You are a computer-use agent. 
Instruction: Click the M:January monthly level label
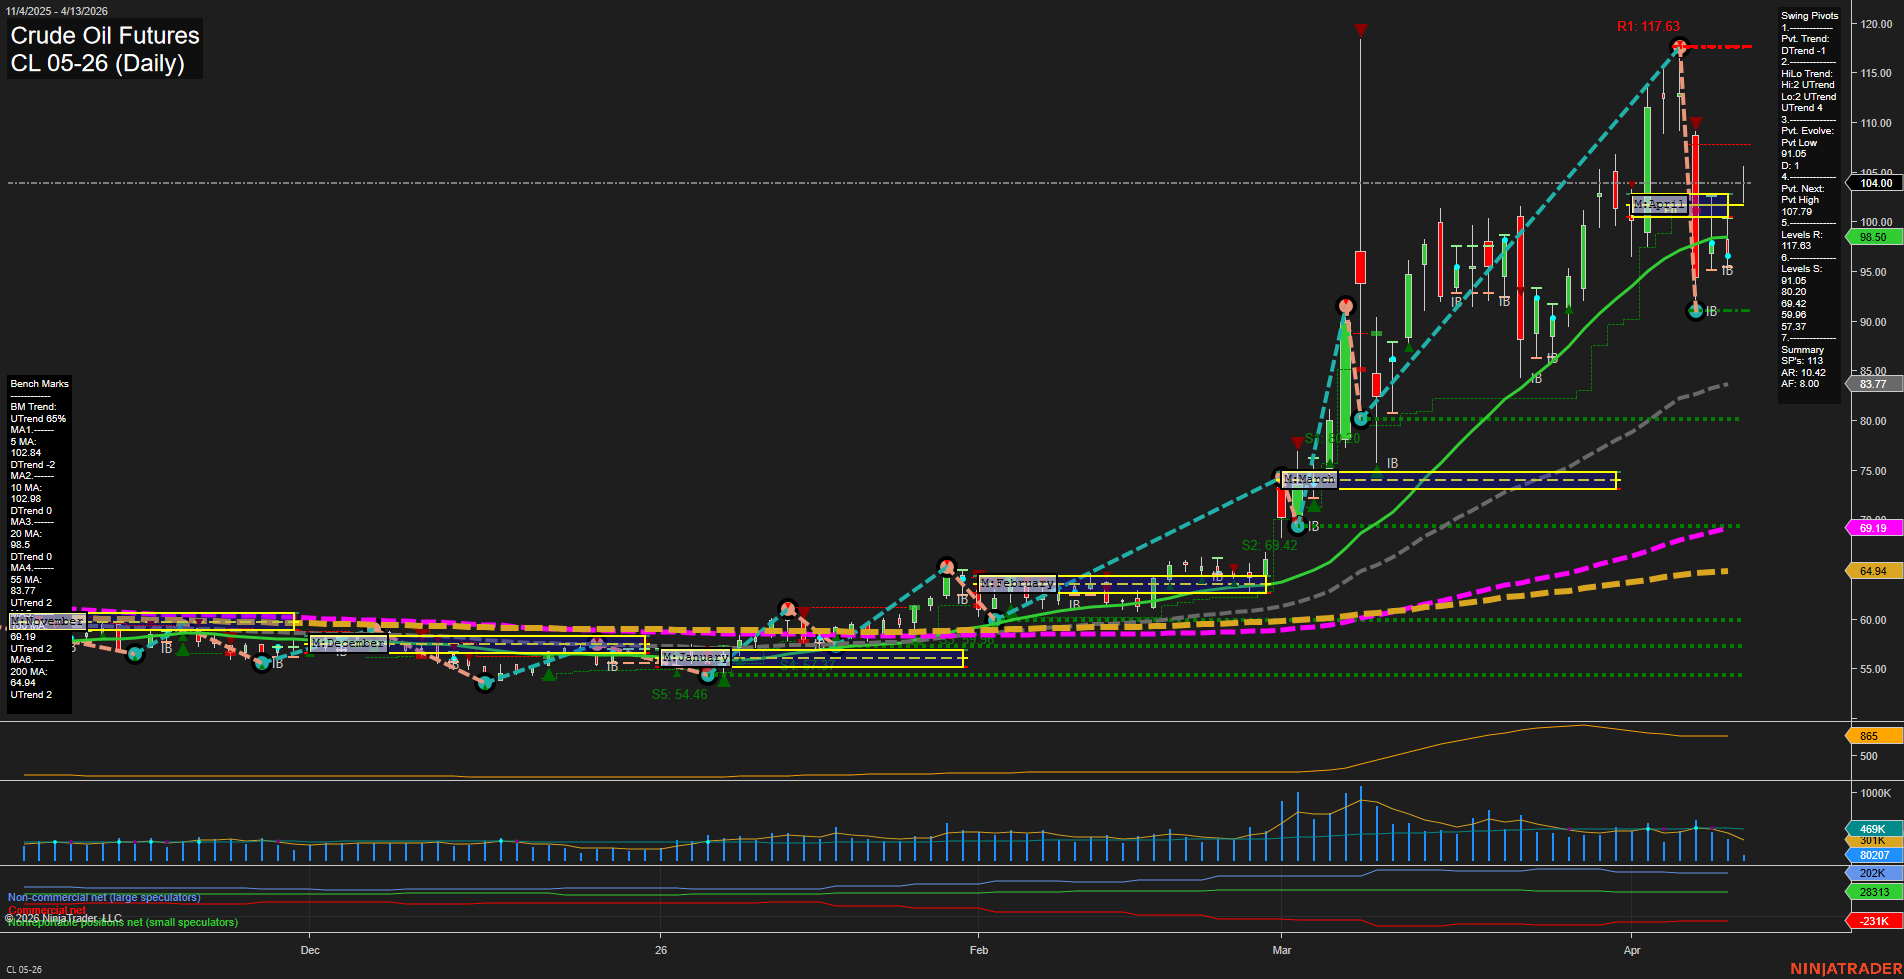695,658
